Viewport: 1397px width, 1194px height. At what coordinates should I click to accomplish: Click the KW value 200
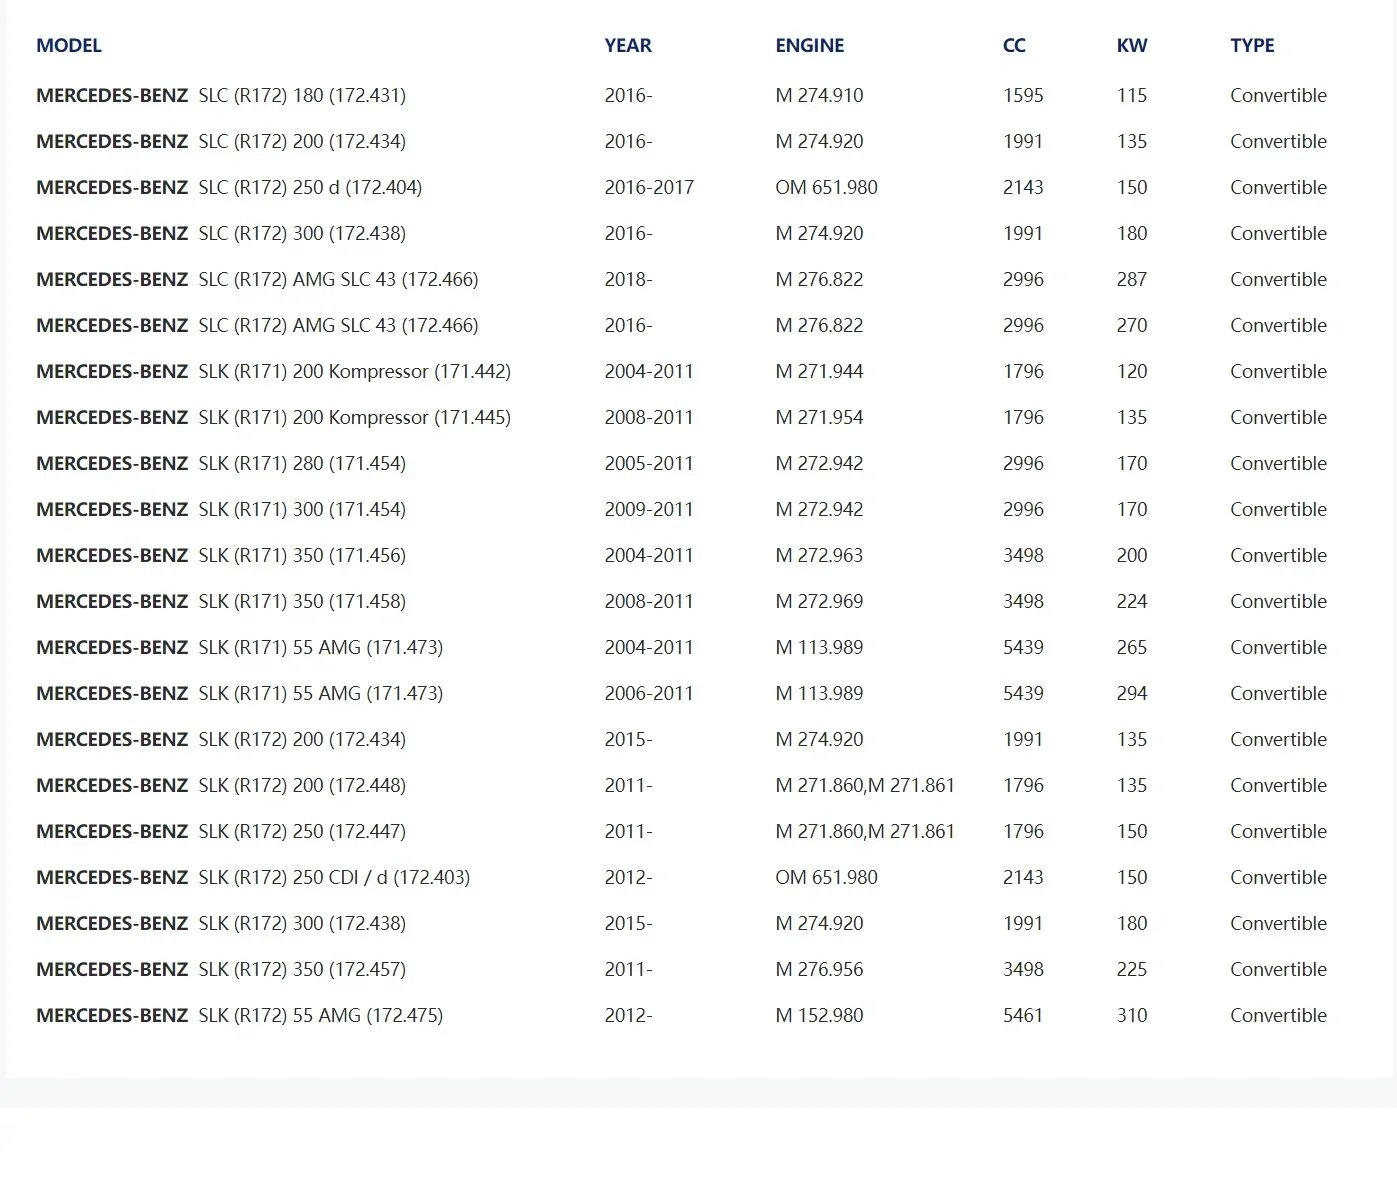tap(1132, 556)
